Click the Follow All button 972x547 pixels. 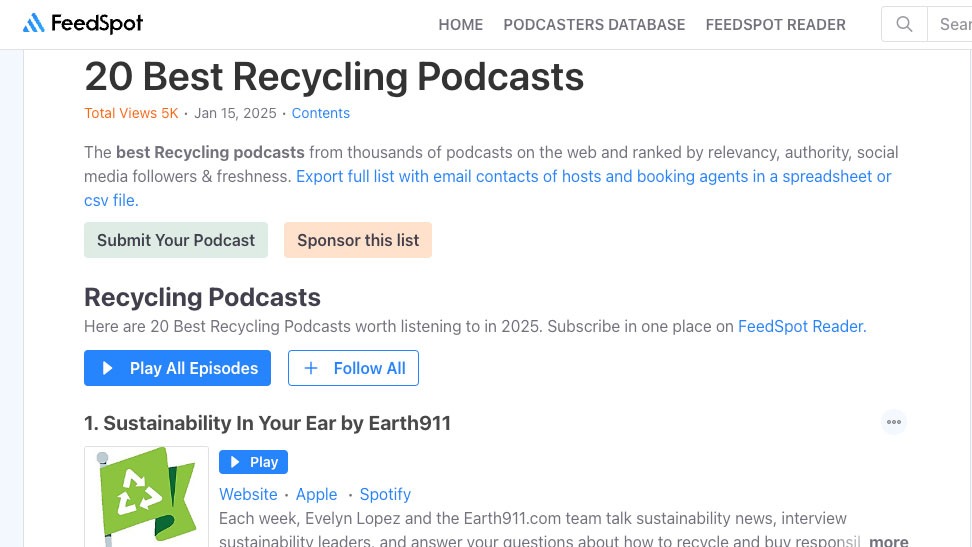click(353, 368)
